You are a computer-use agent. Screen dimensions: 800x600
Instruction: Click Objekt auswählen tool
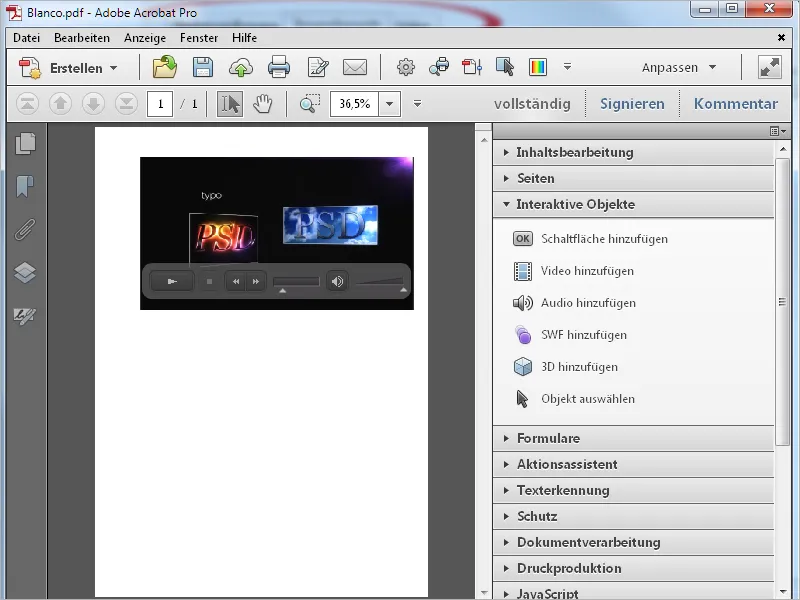point(588,399)
